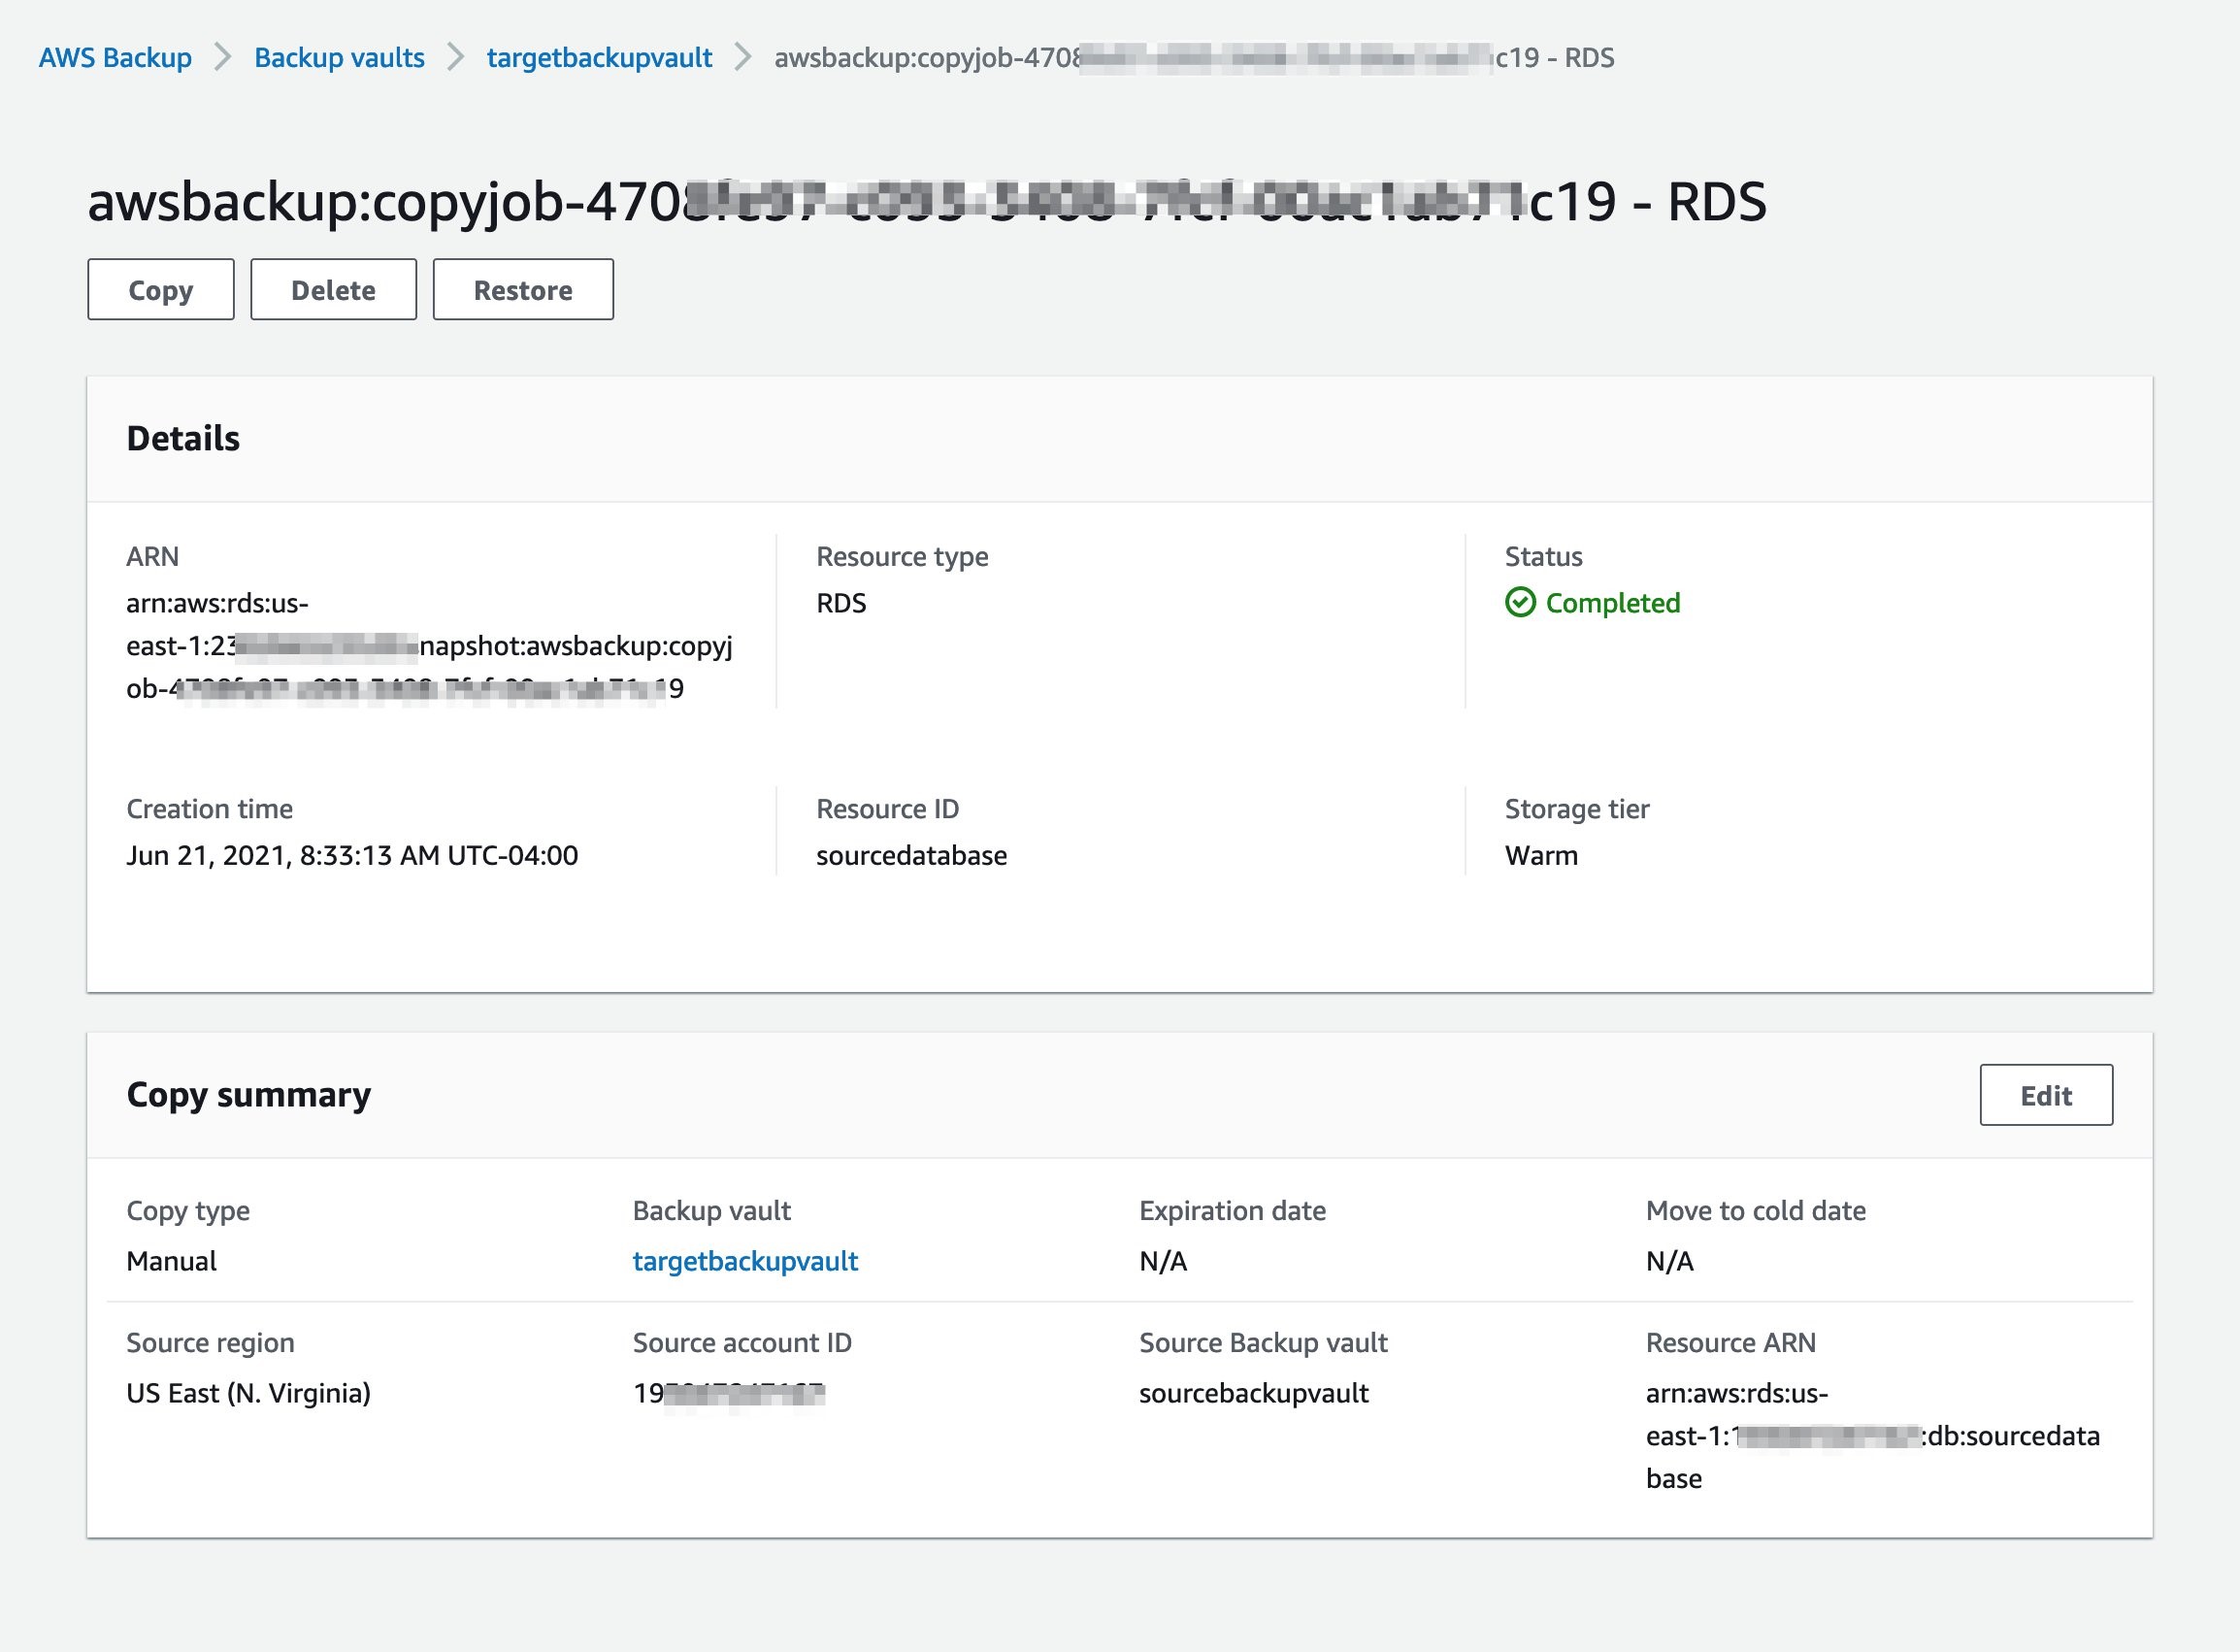Click the page title awsbackup:copyjob heading
The image size is (2240, 1652).
tap(927, 201)
